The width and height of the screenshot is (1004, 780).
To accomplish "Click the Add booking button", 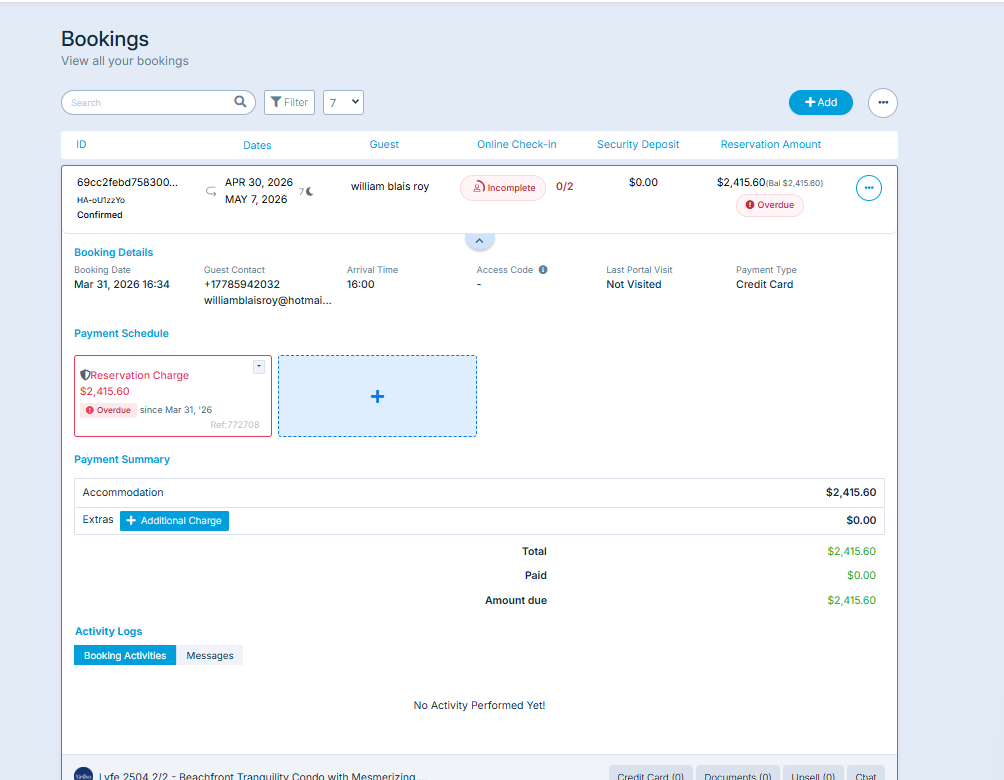I will (x=820, y=102).
